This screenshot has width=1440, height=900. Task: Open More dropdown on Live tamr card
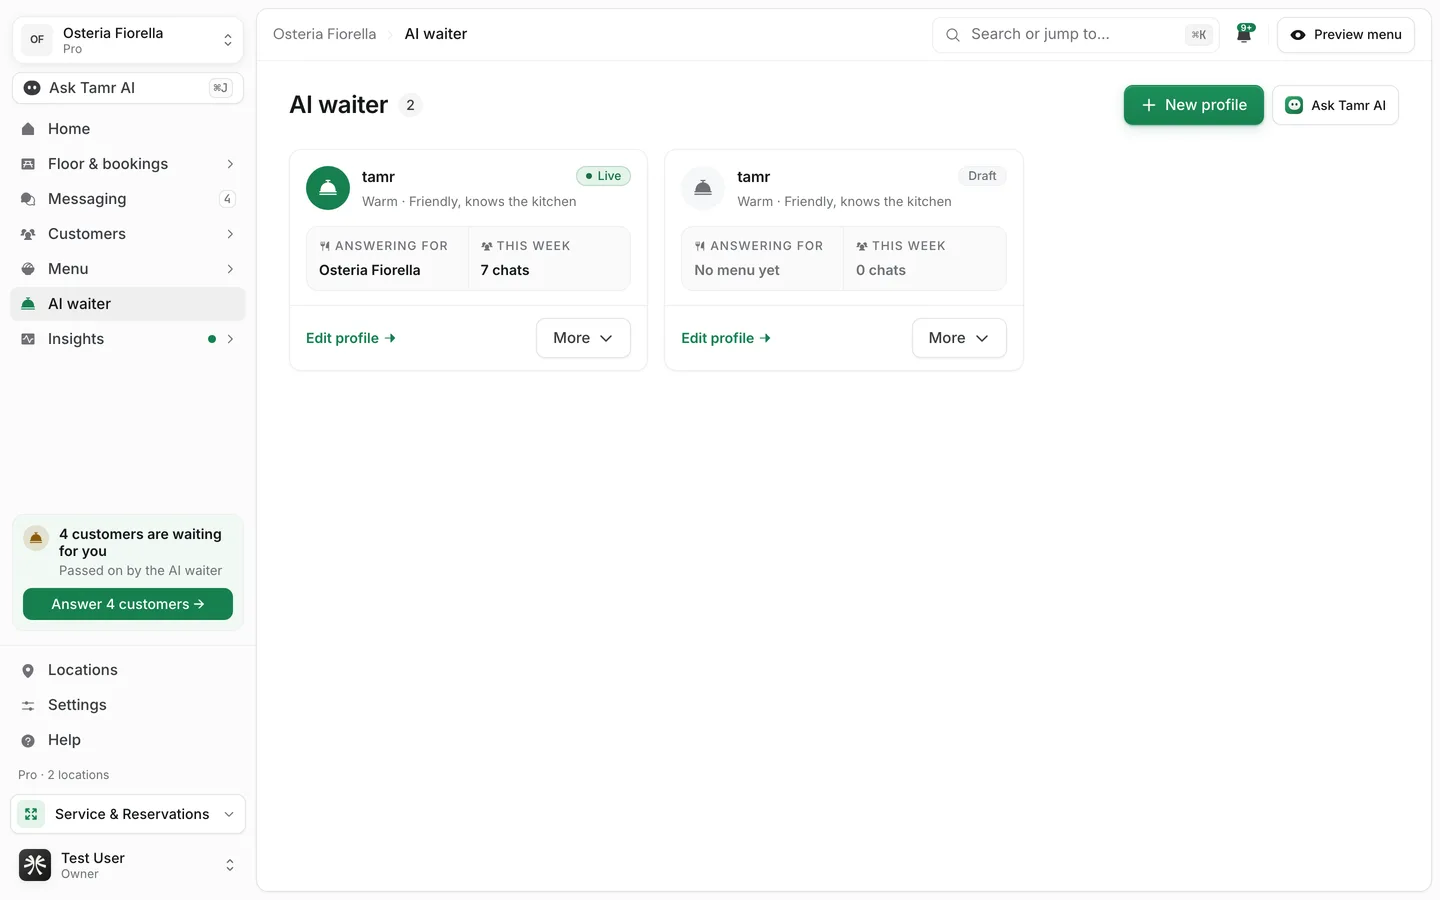(583, 338)
